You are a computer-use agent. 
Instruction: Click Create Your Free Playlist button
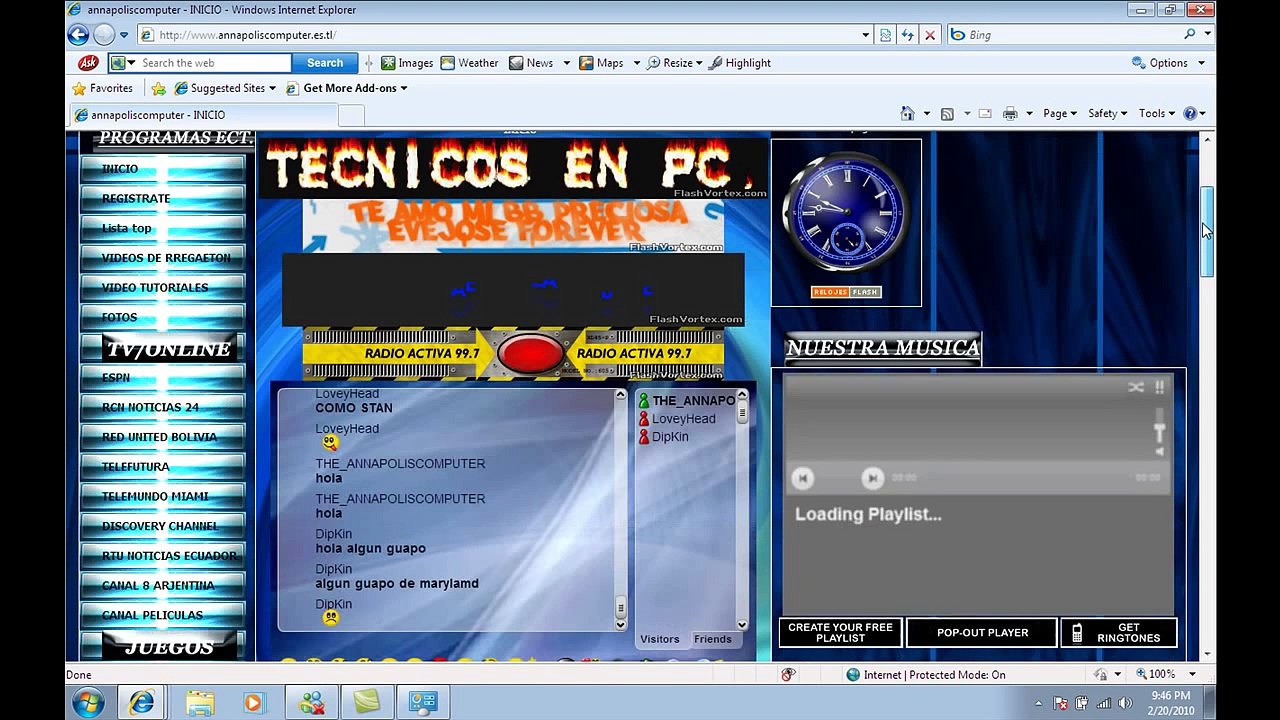click(x=840, y=633)
